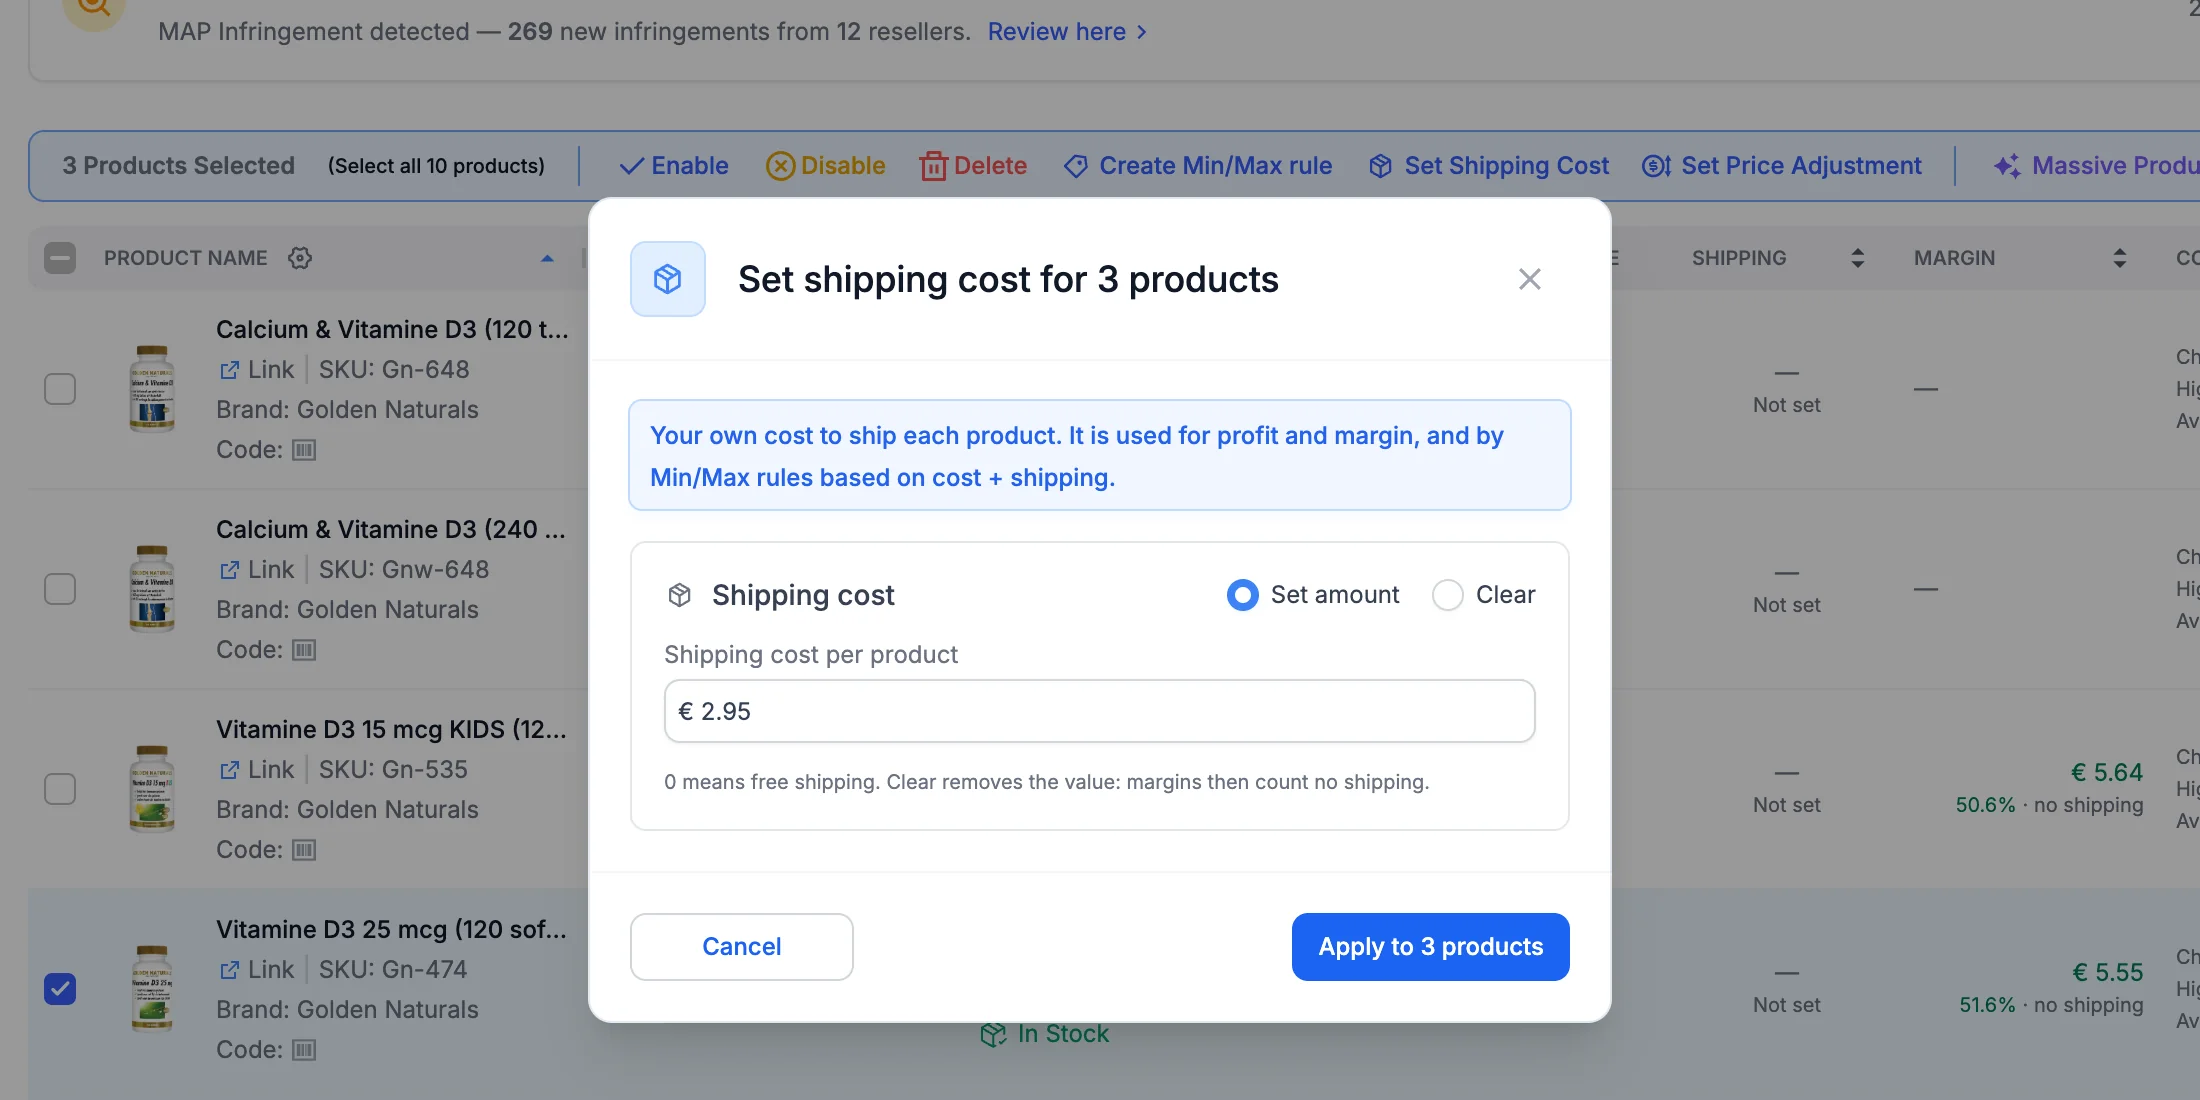The height and width of the screenshot is (1100, 2200).
Task: Close the shipping cost dialog
Action: (1529, 279)
